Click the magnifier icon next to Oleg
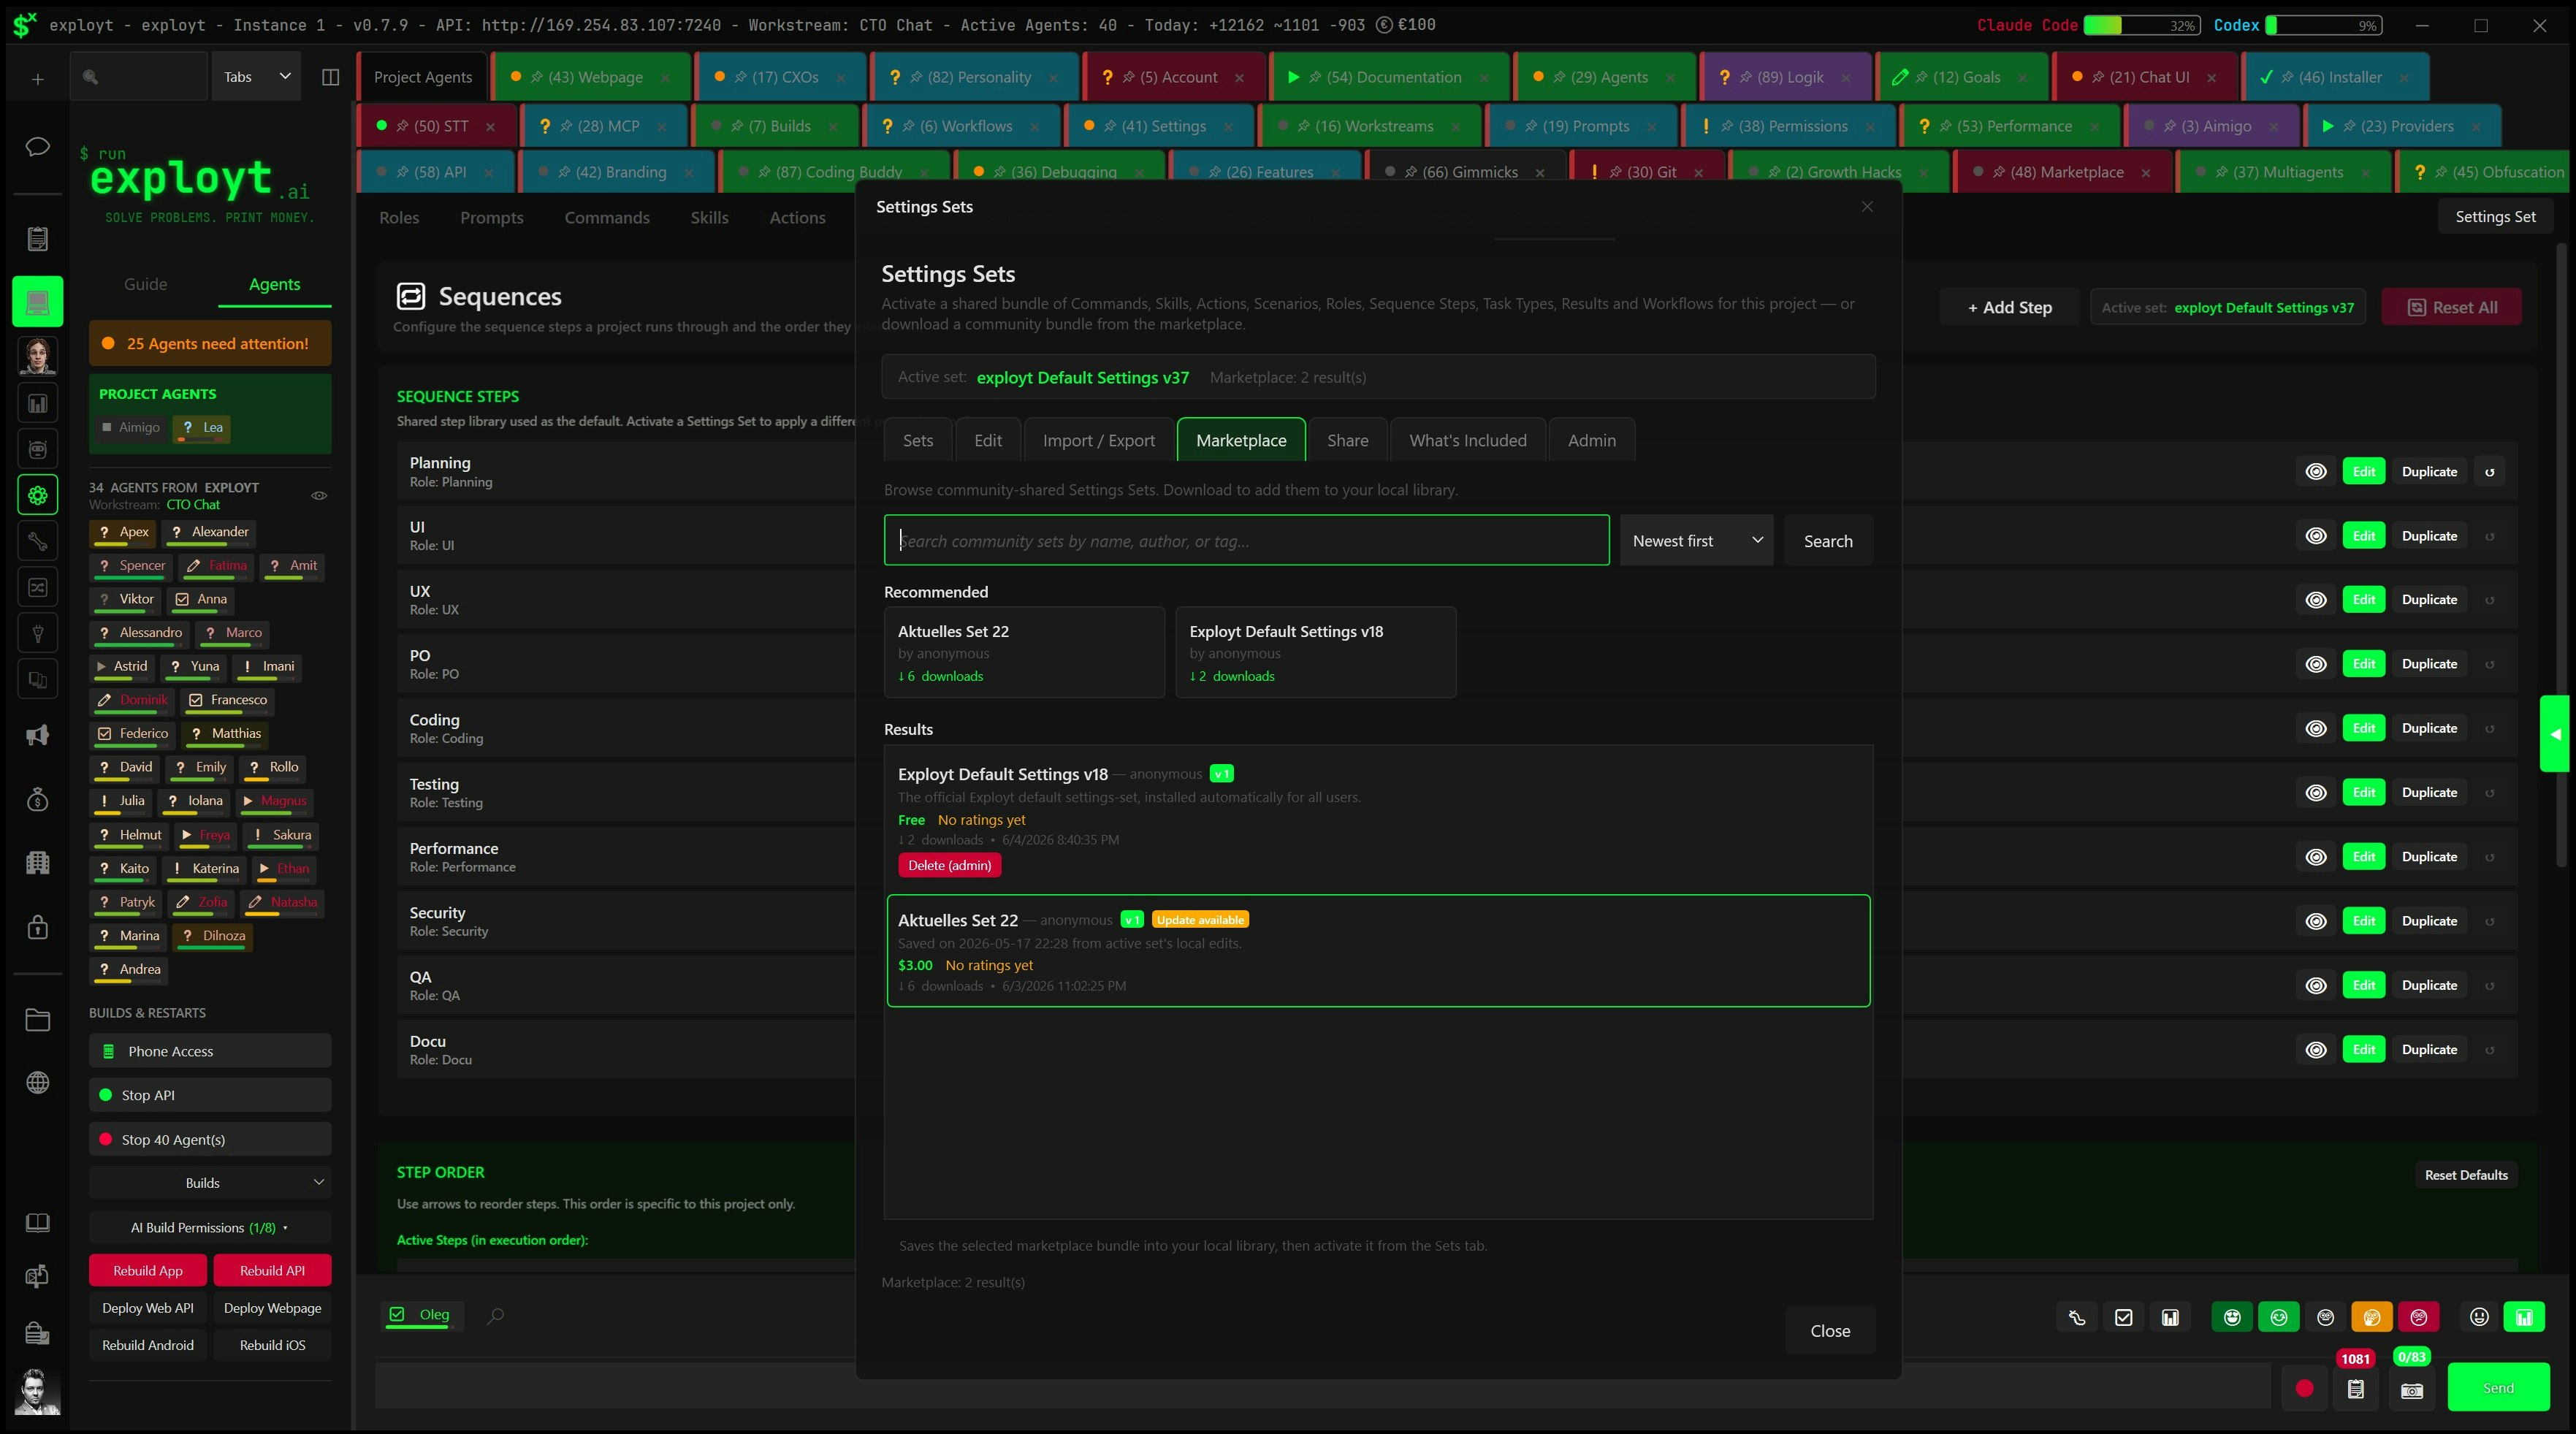This screenshot has height=1434, width=2576. coord(495,1315)
